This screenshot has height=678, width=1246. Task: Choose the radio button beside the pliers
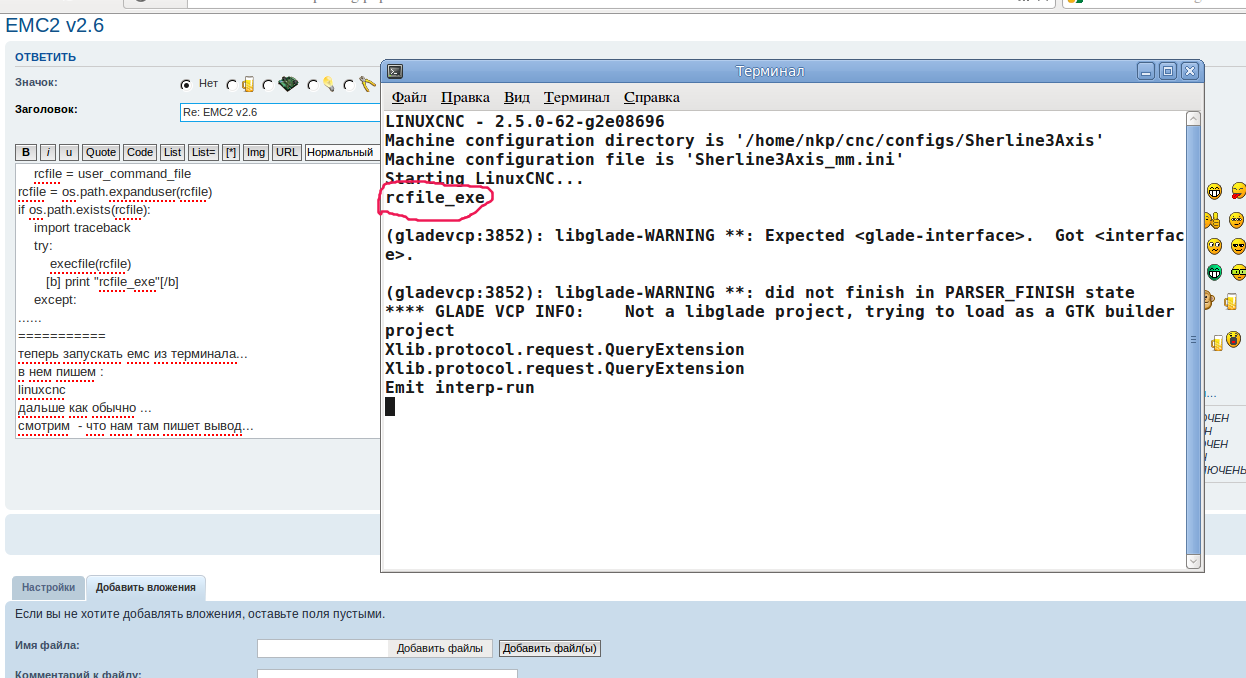[348, 85]
